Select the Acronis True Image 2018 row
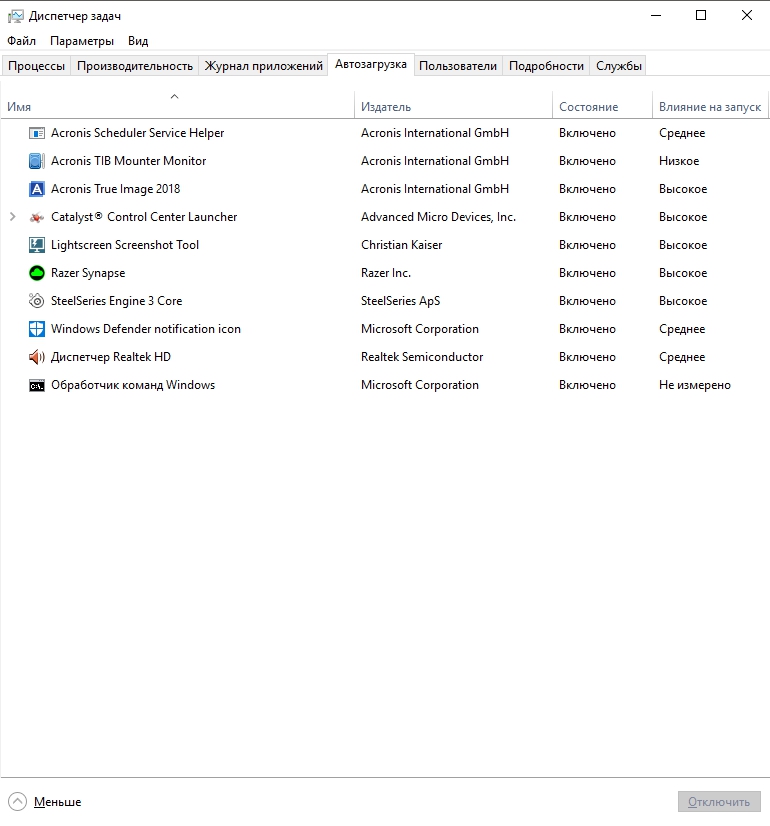 pyautogui.click(x=384, y=189)
